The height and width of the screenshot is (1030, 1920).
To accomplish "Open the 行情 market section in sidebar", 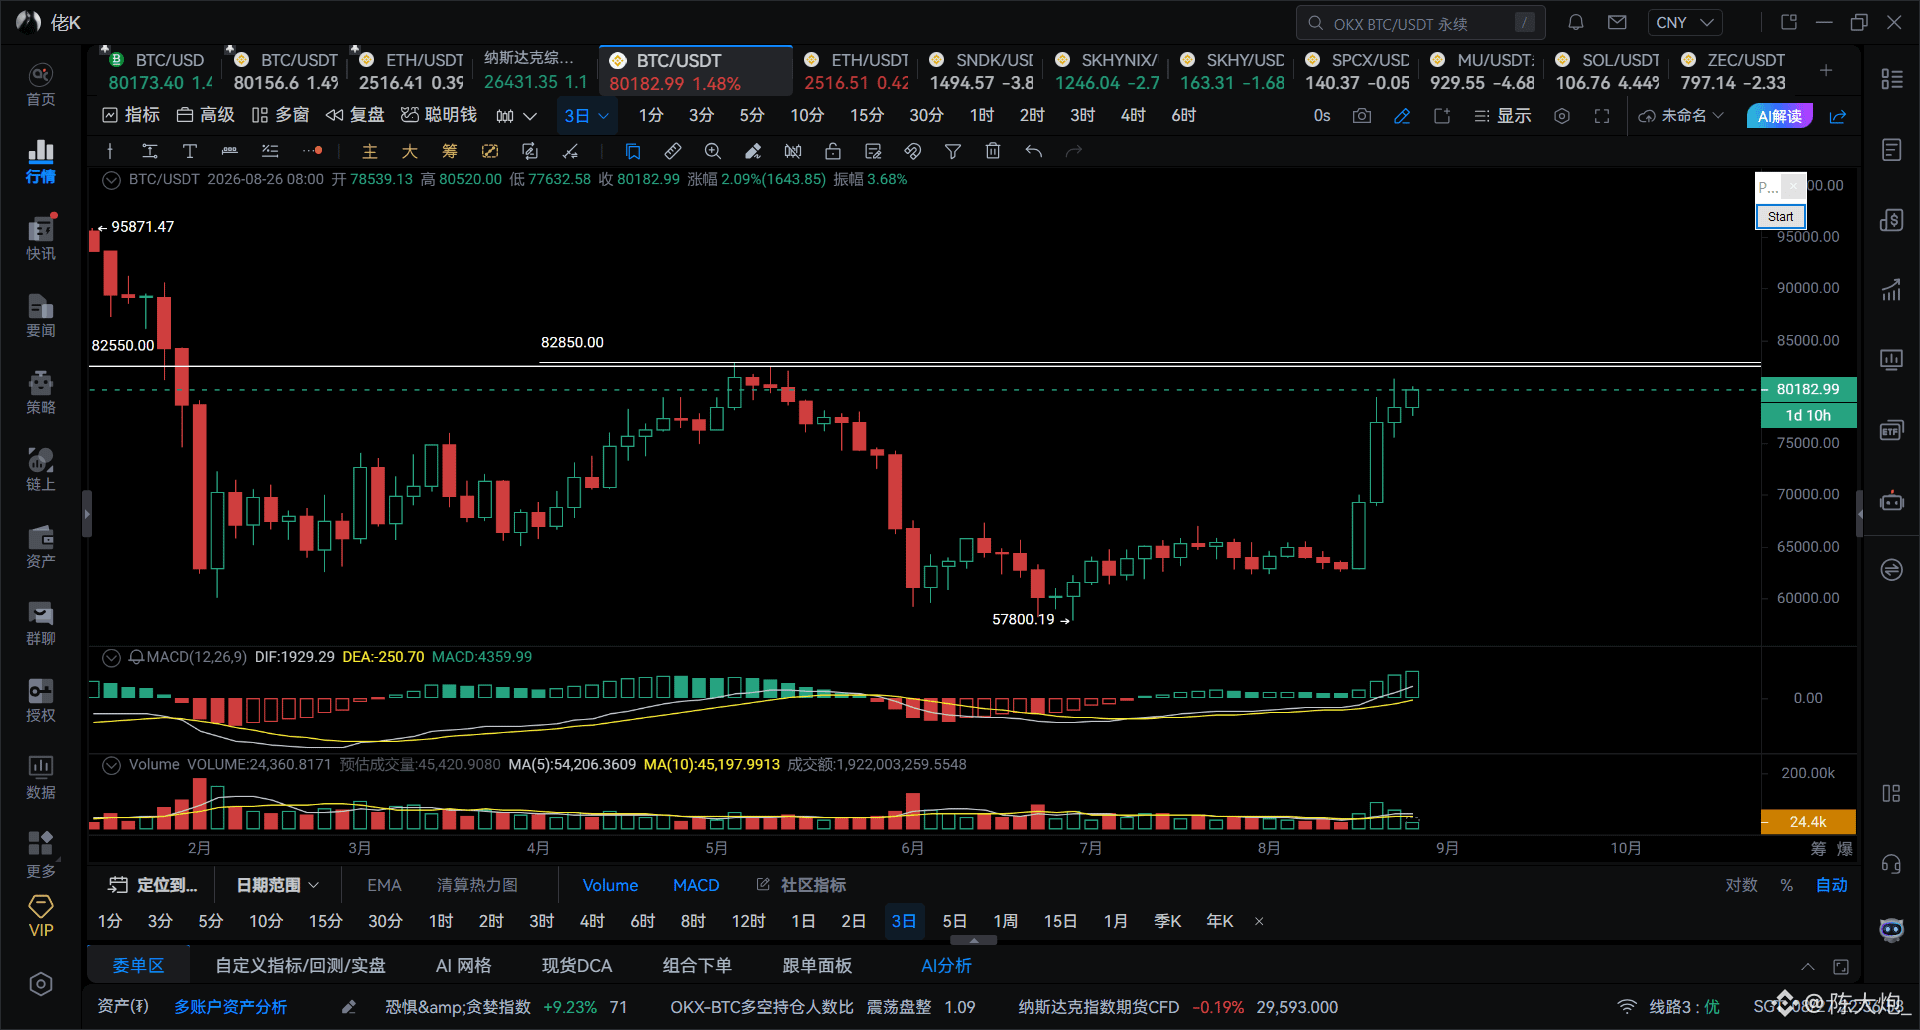I will click(x=40, y=162).
